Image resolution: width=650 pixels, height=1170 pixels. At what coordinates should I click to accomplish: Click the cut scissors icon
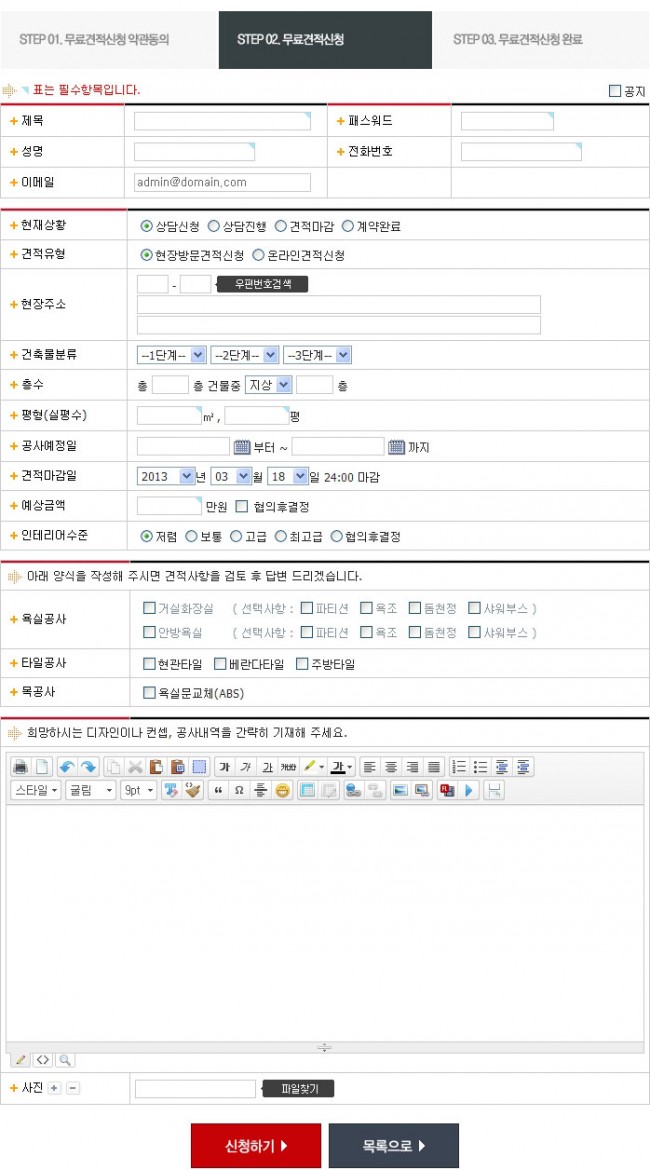tap(135, 766)
